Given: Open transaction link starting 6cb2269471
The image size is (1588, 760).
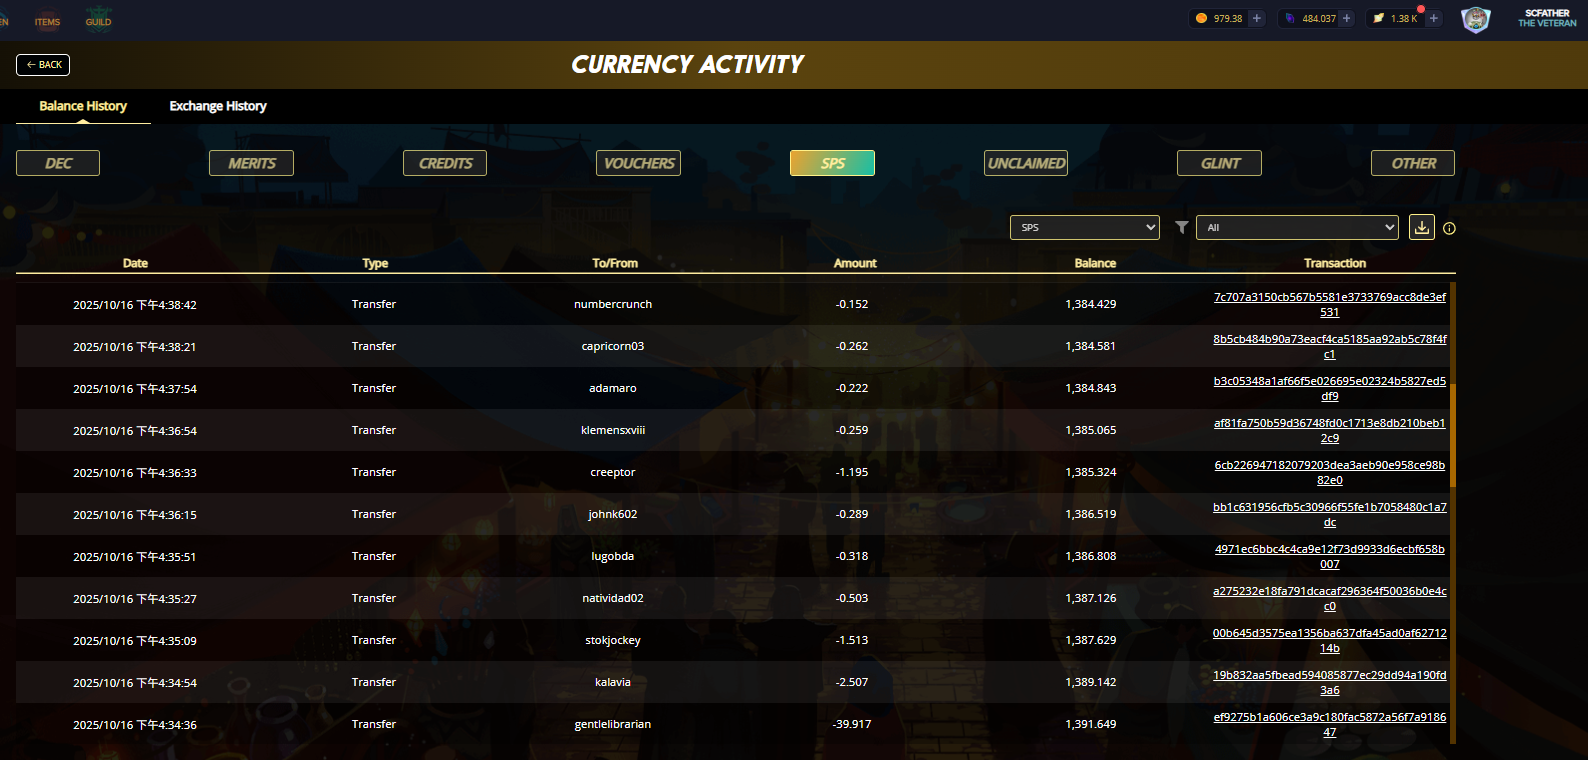Looking at the screenshot, I should point(1330,472).
